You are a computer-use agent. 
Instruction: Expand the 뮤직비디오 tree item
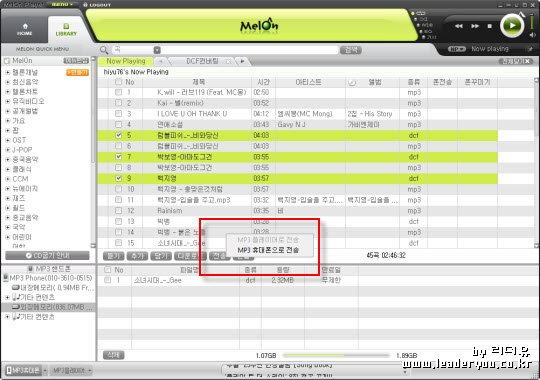point(8,101)
